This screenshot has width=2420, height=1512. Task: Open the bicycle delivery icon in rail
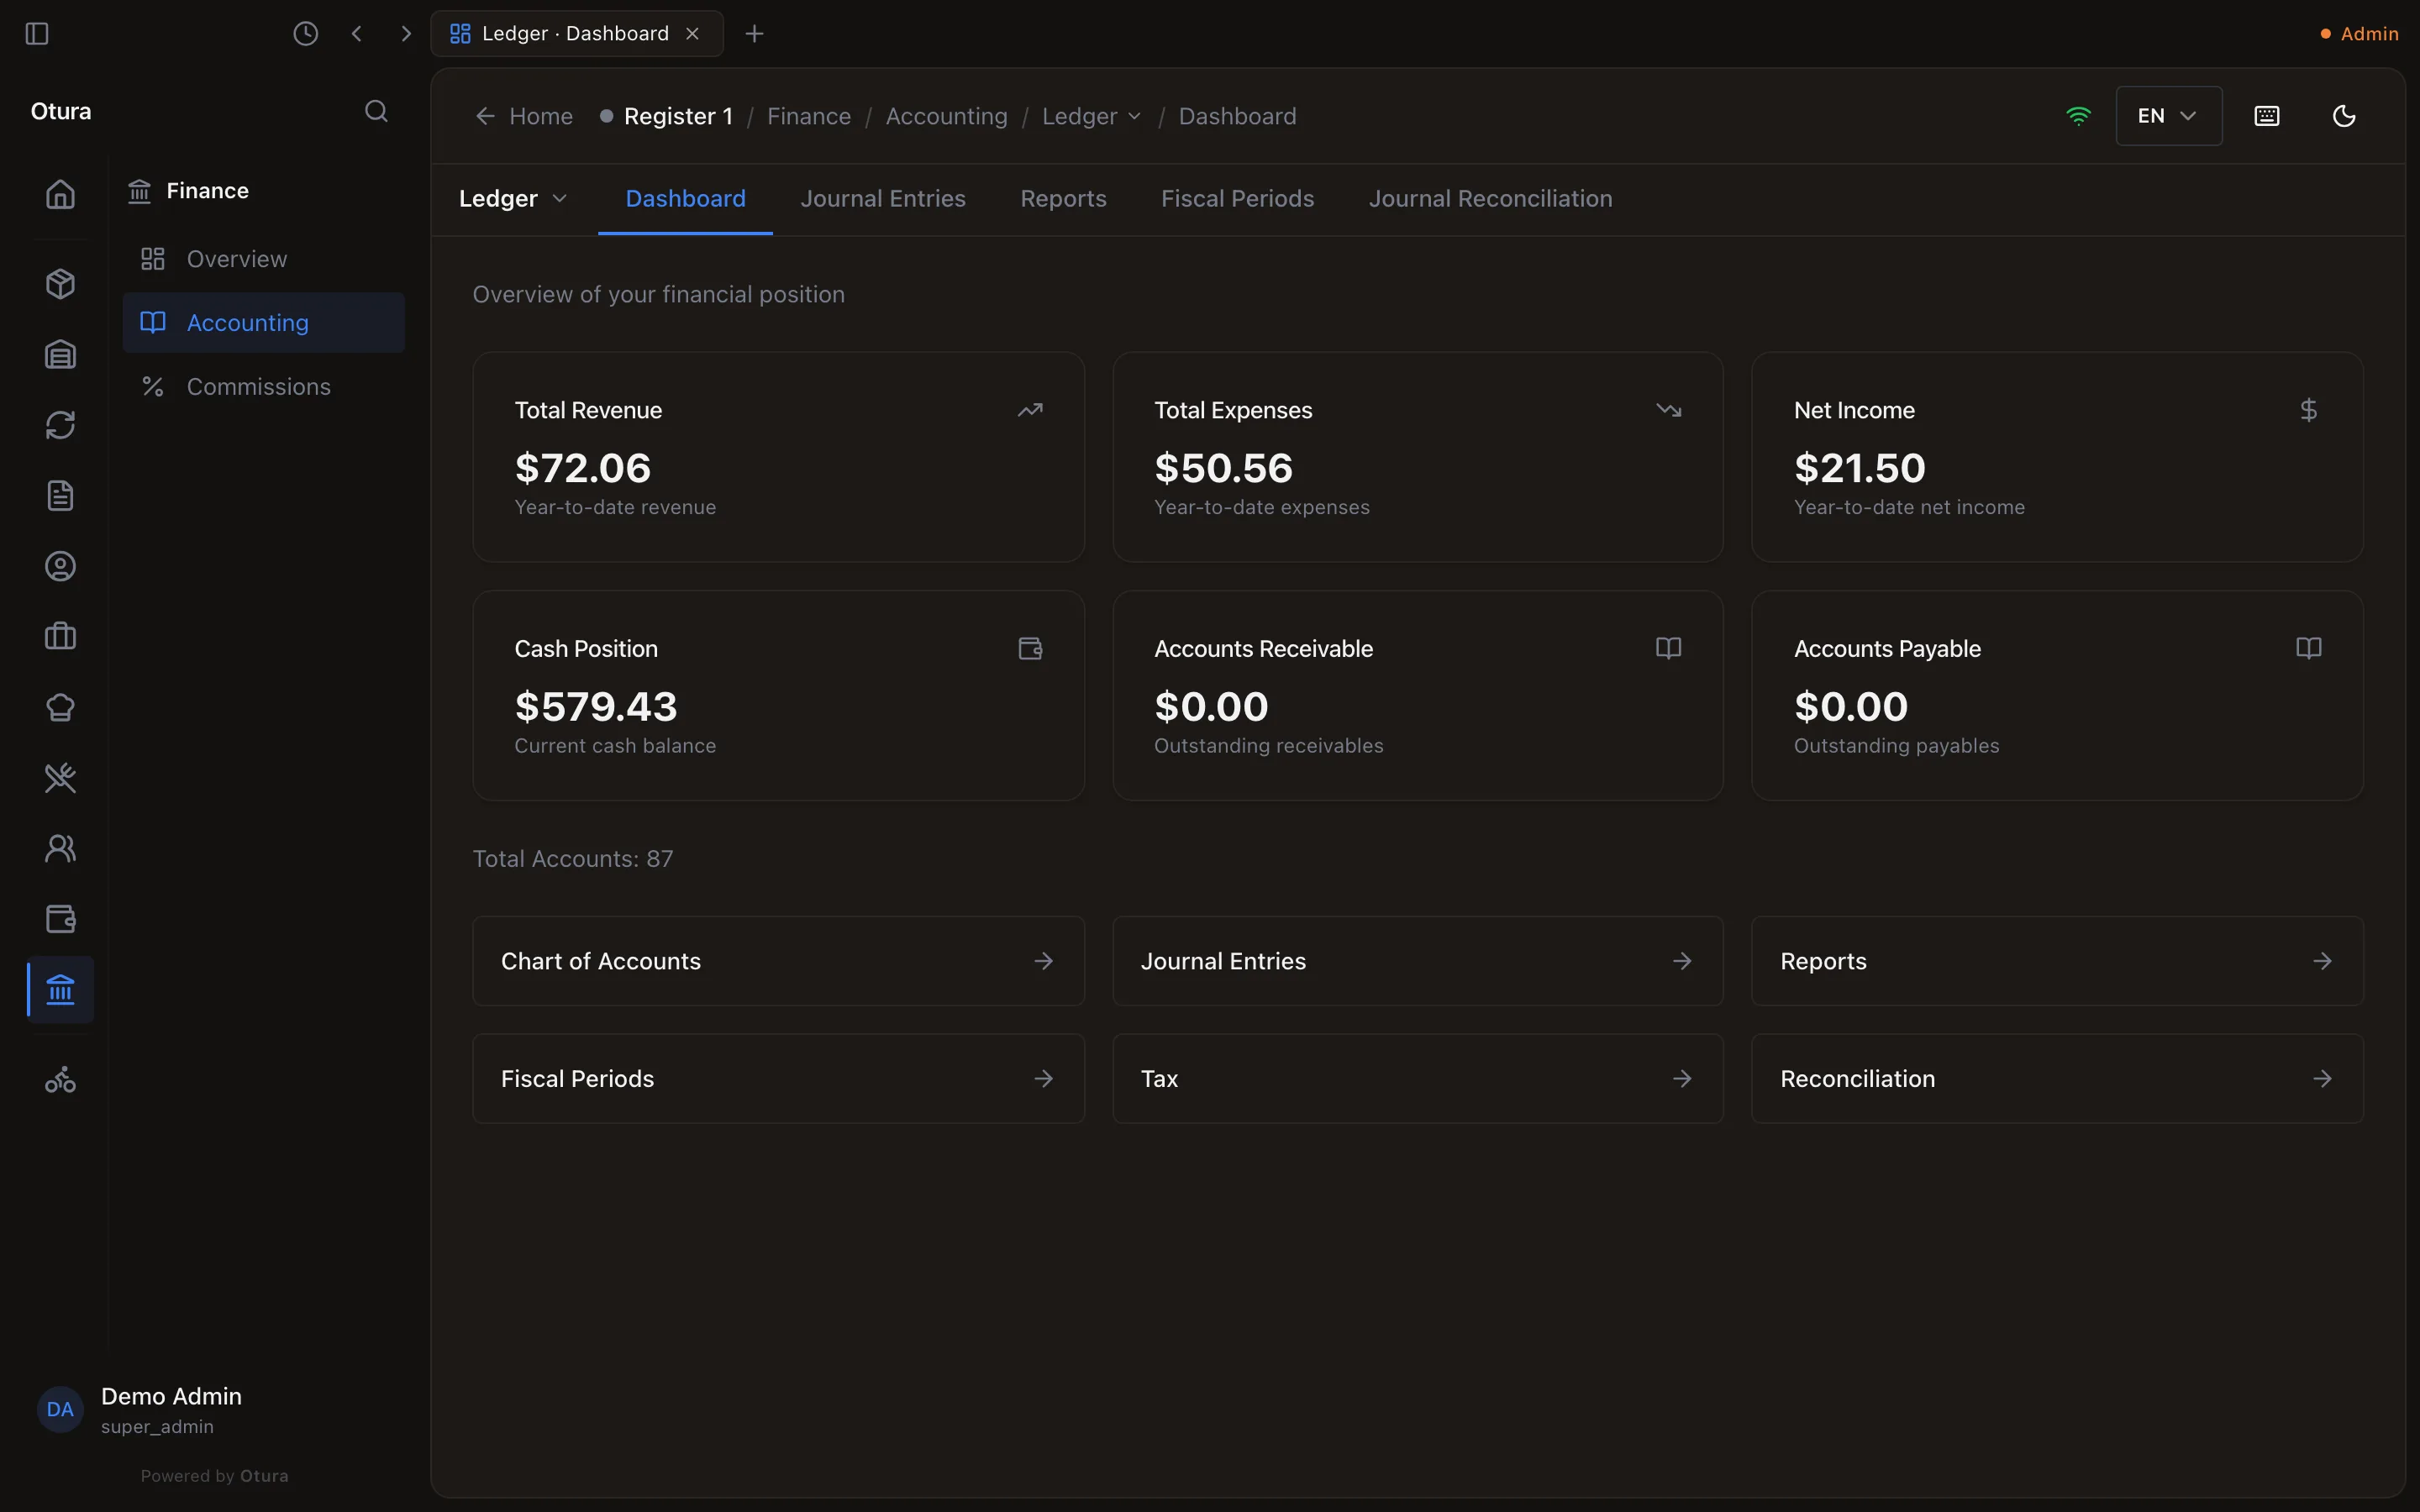point(60,1080)
